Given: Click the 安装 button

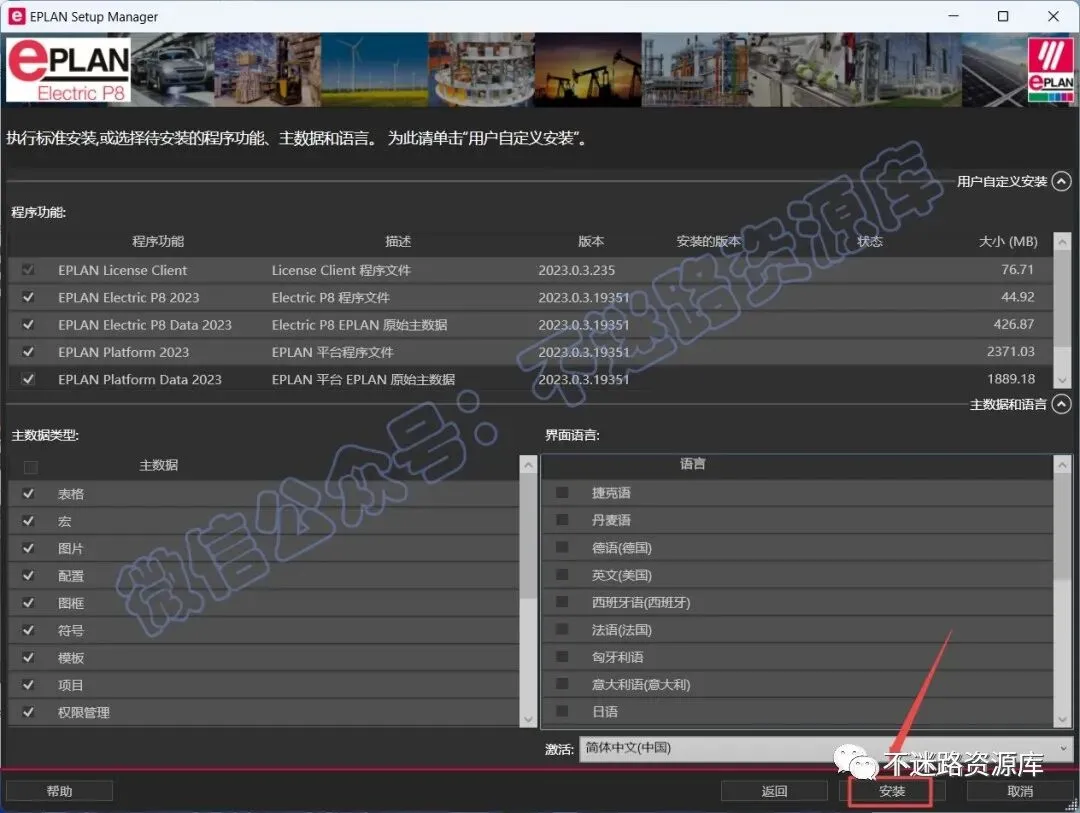Looking at the screenshot, I should click(x=891, y=791).
